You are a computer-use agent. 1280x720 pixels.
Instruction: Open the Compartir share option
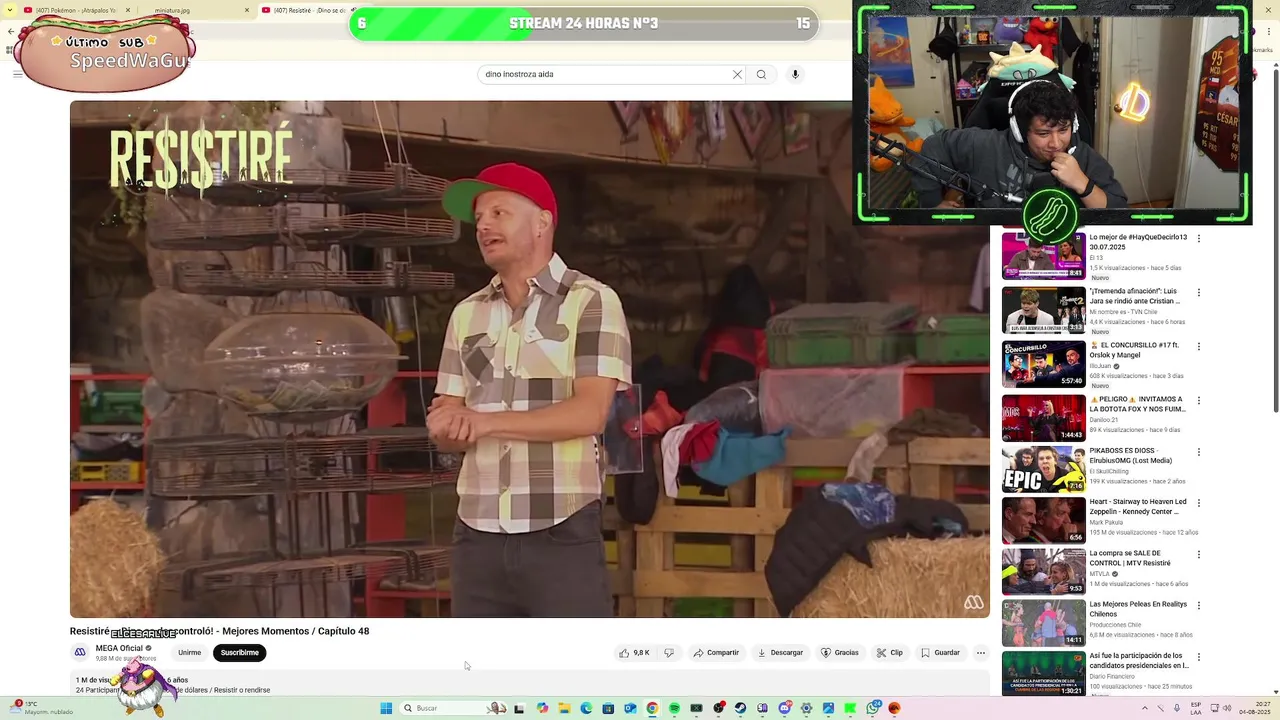716,653
